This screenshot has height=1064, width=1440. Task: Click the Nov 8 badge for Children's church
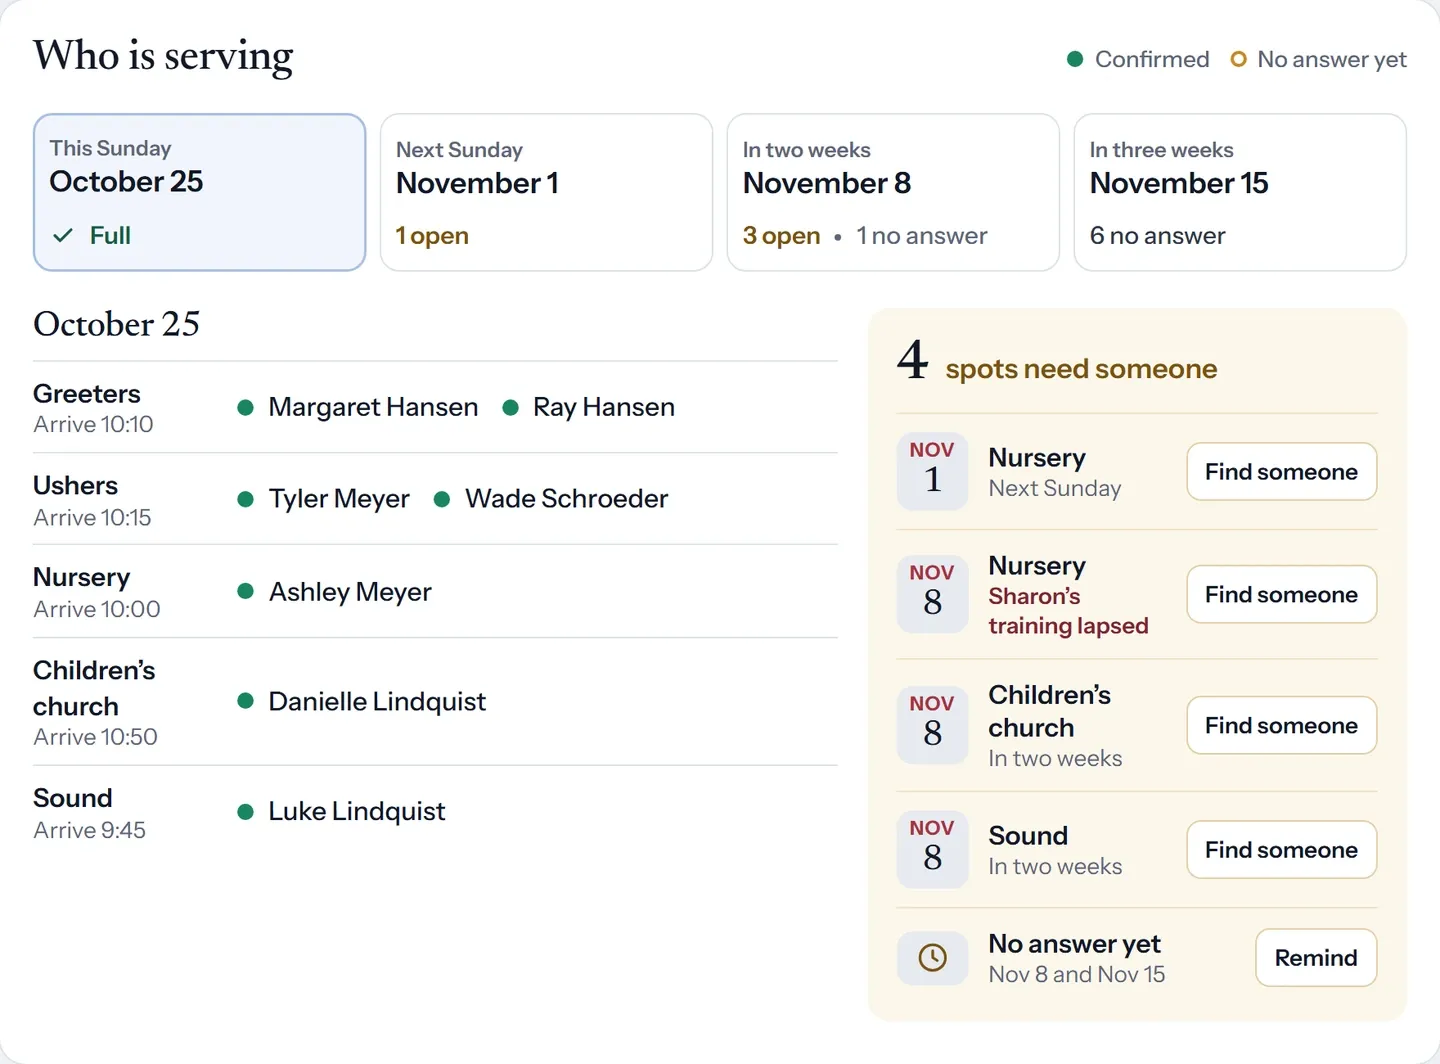933,725
